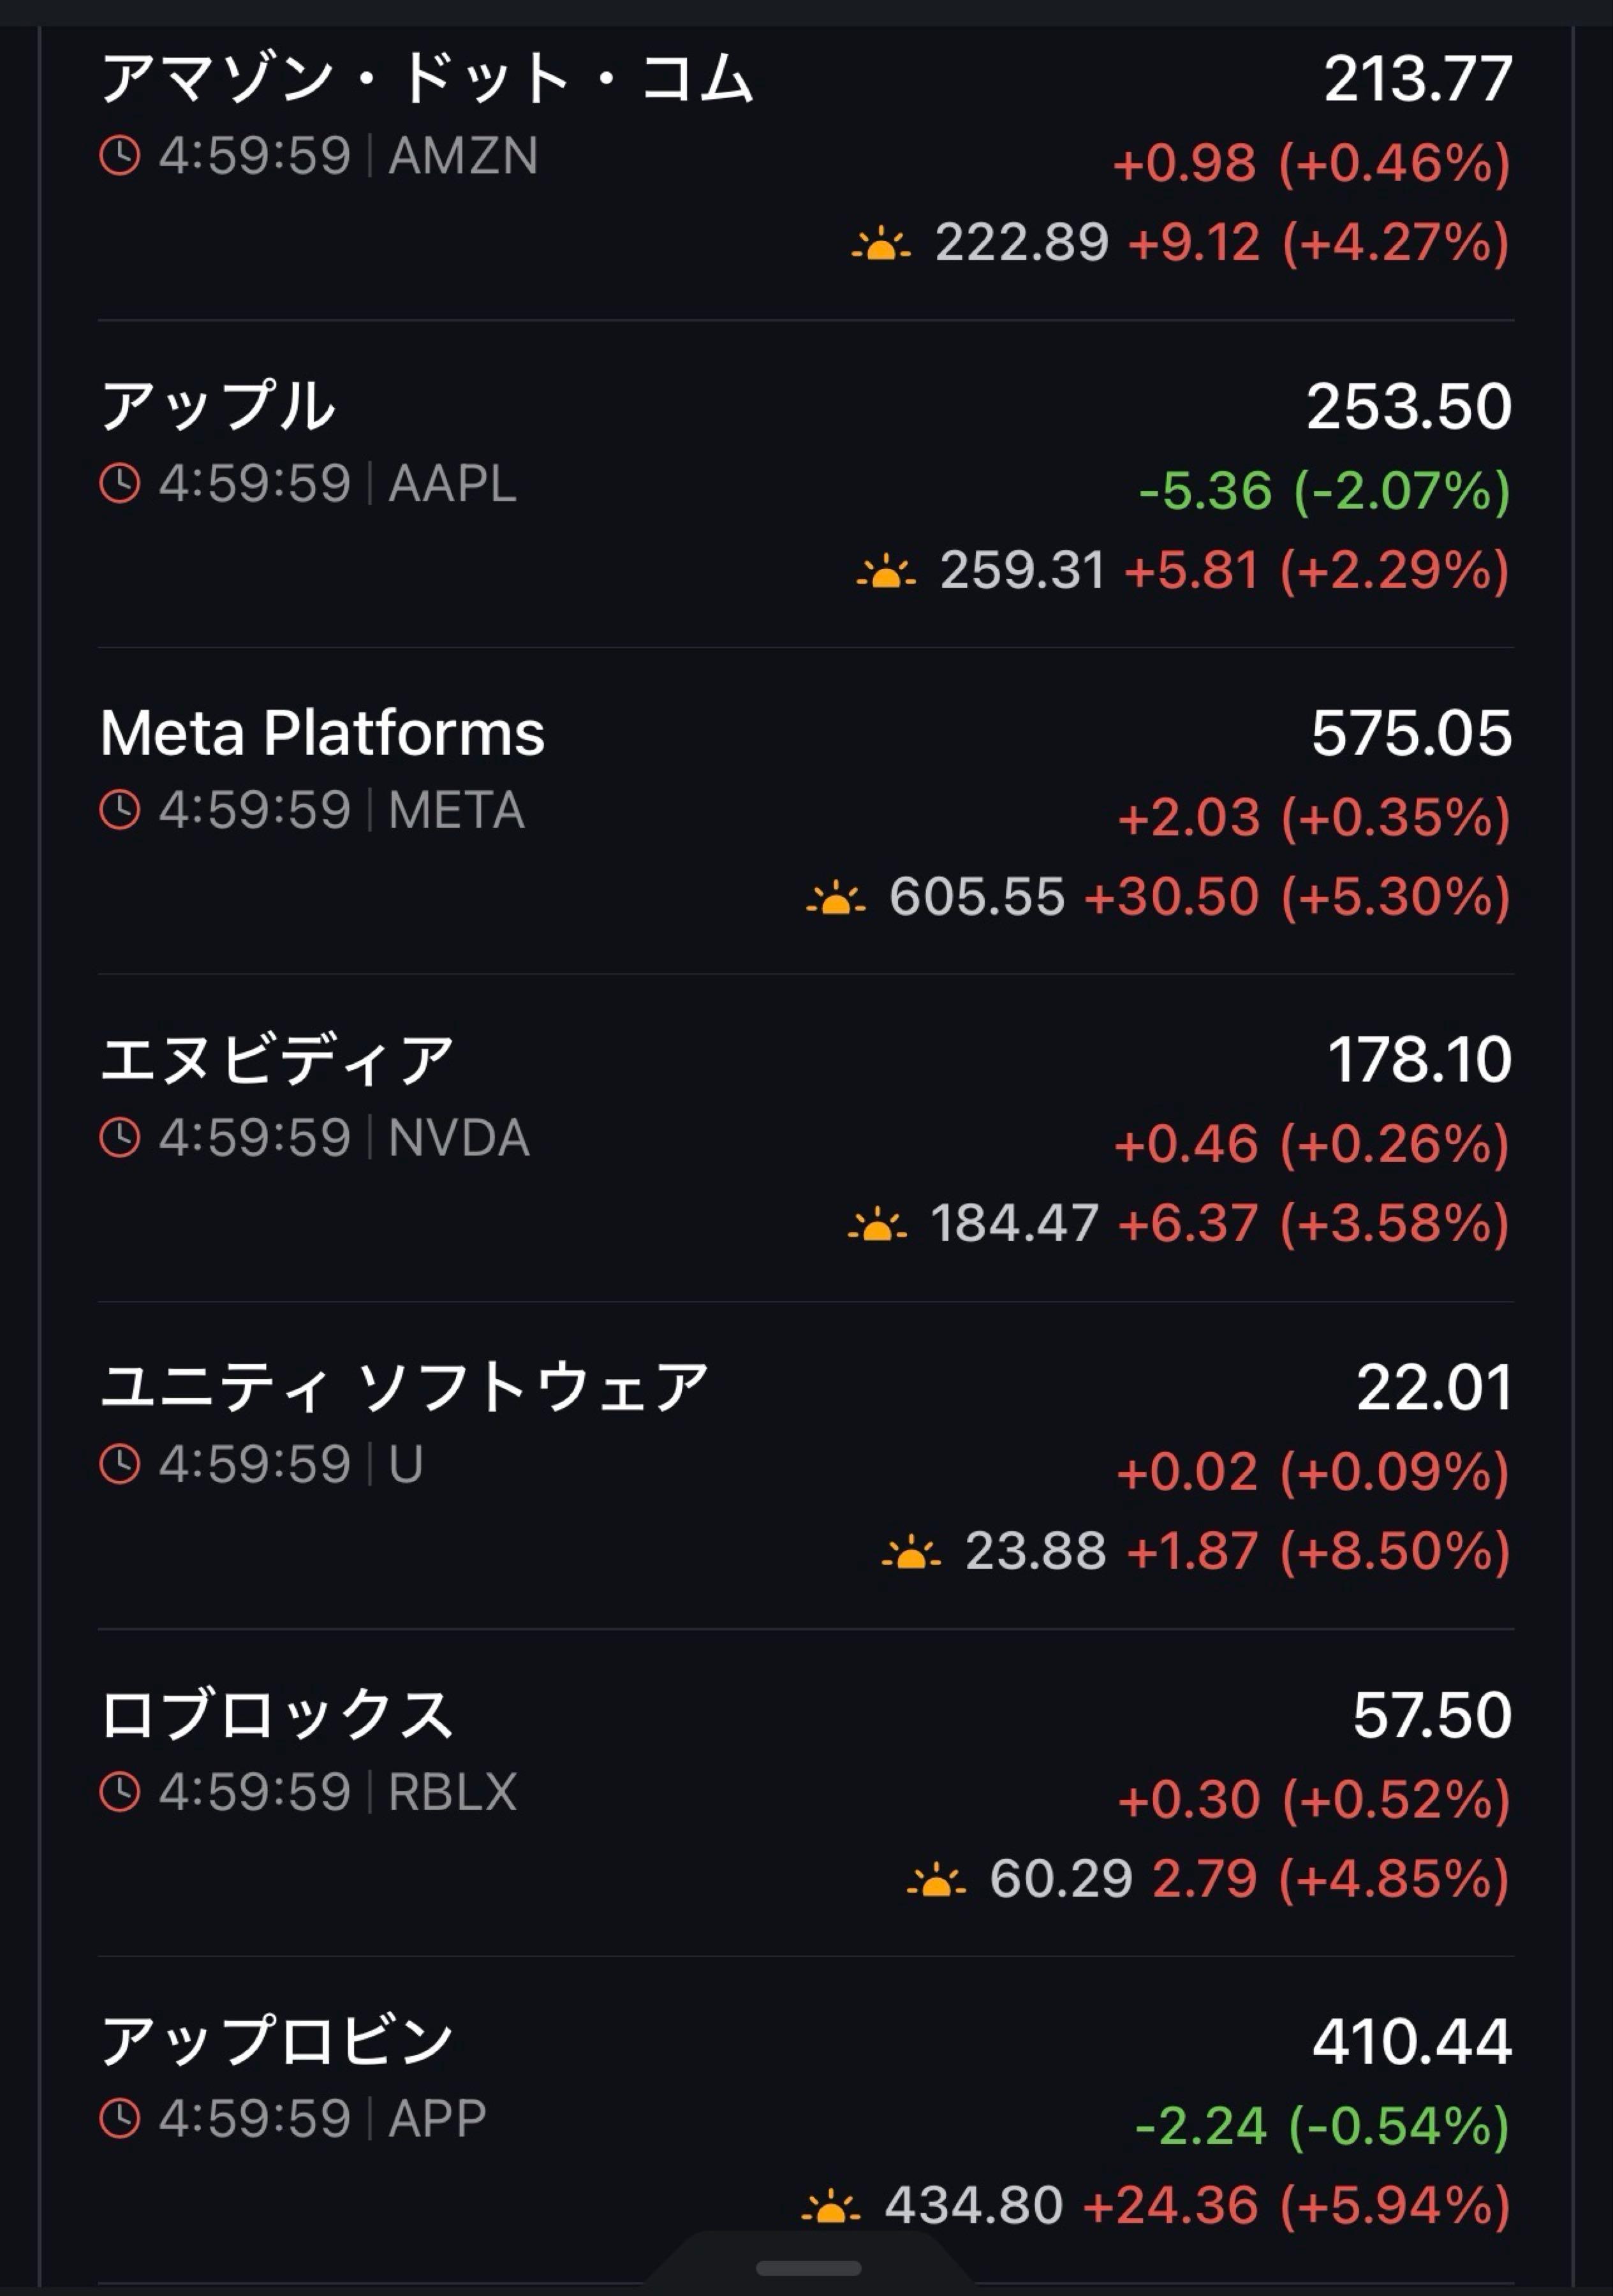Tap Meta's pre-market price 605.55
Viewport: 1613px width, 2296px height.
coord(976,896)
